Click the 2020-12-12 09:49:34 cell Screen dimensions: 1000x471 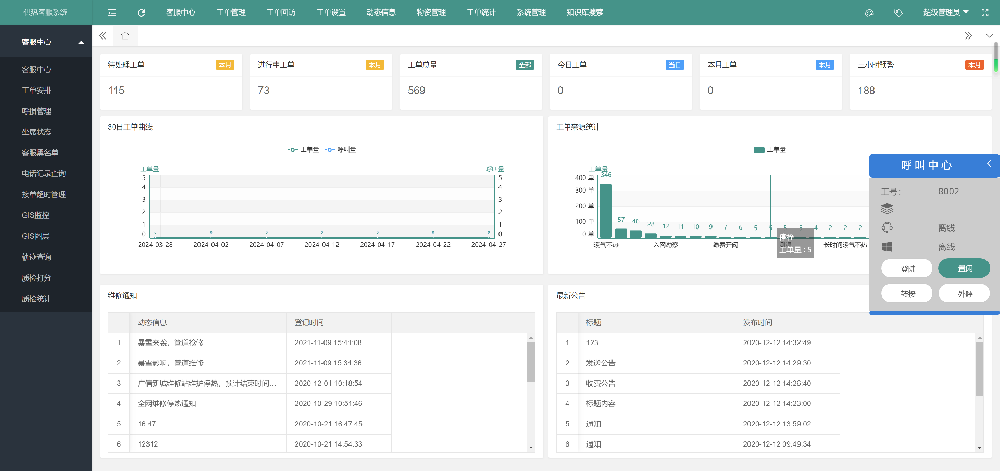[788, 444]
